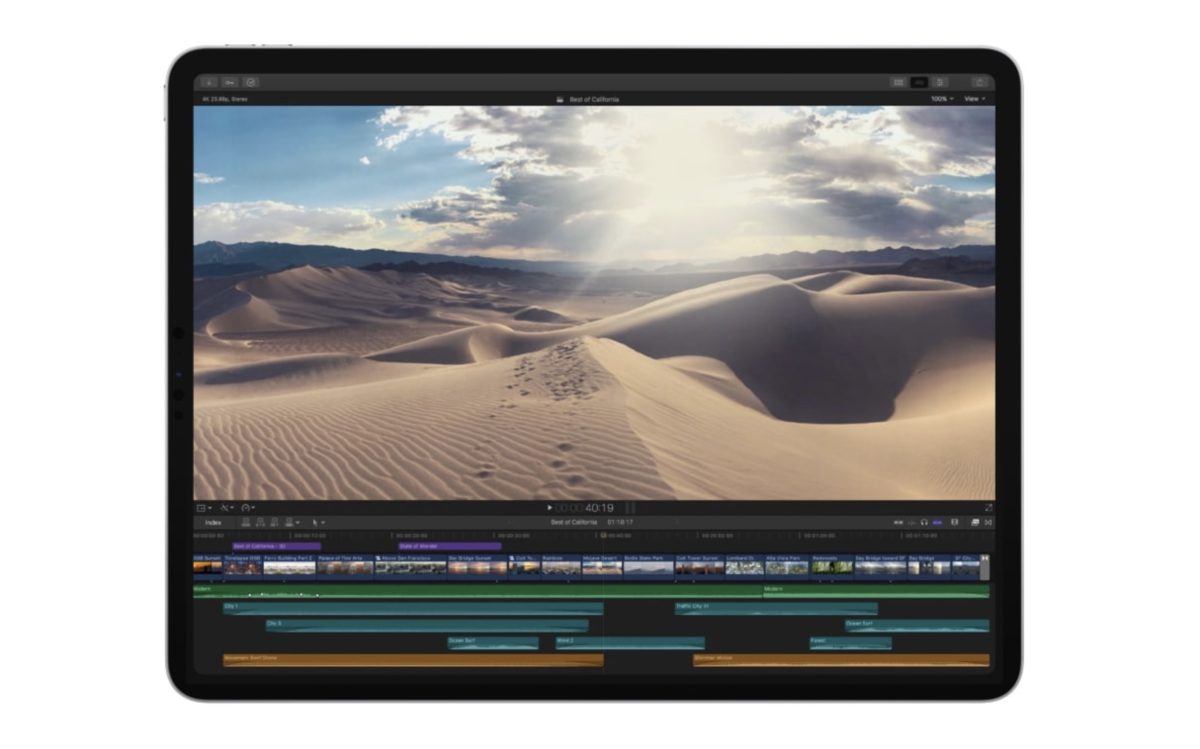Open the enhancement wand dropdown

point(226,508)
